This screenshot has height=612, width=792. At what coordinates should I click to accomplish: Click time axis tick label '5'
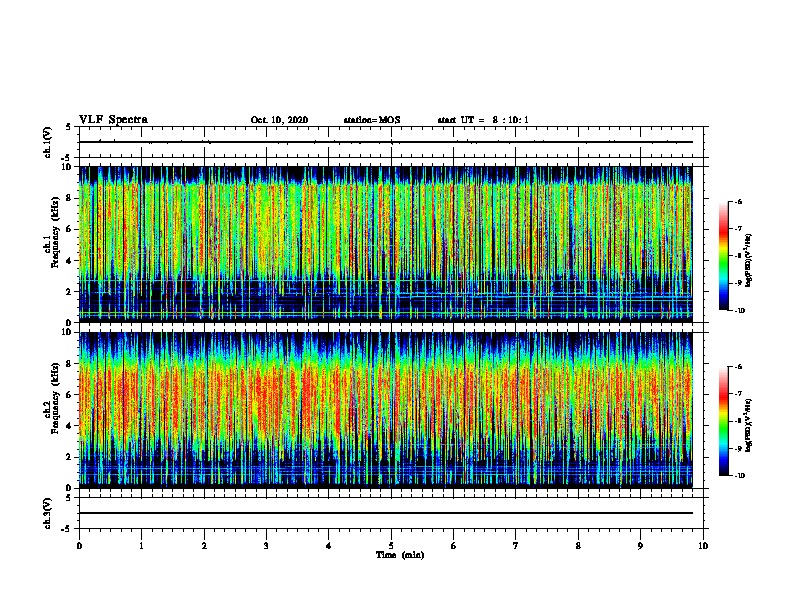tap(391, 546)
